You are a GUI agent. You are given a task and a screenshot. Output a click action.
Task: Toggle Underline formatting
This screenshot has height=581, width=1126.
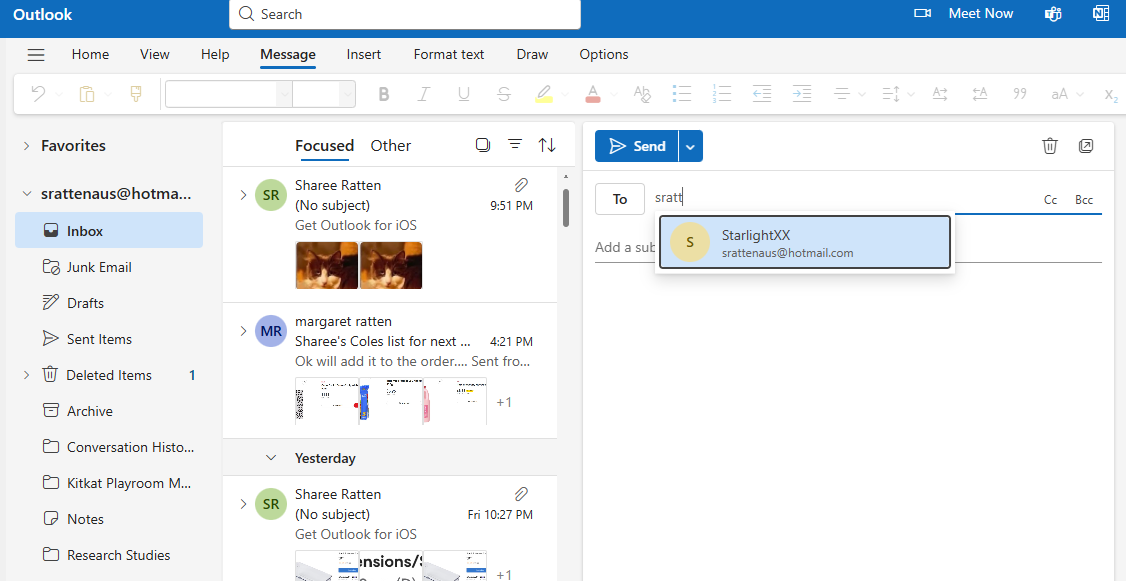(464, 94)
